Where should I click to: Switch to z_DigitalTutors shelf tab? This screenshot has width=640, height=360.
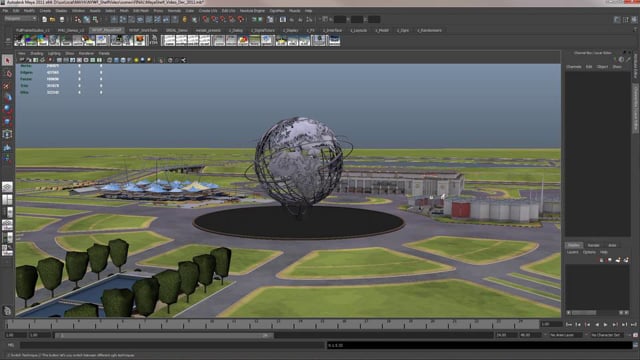[x=263, y=30]
